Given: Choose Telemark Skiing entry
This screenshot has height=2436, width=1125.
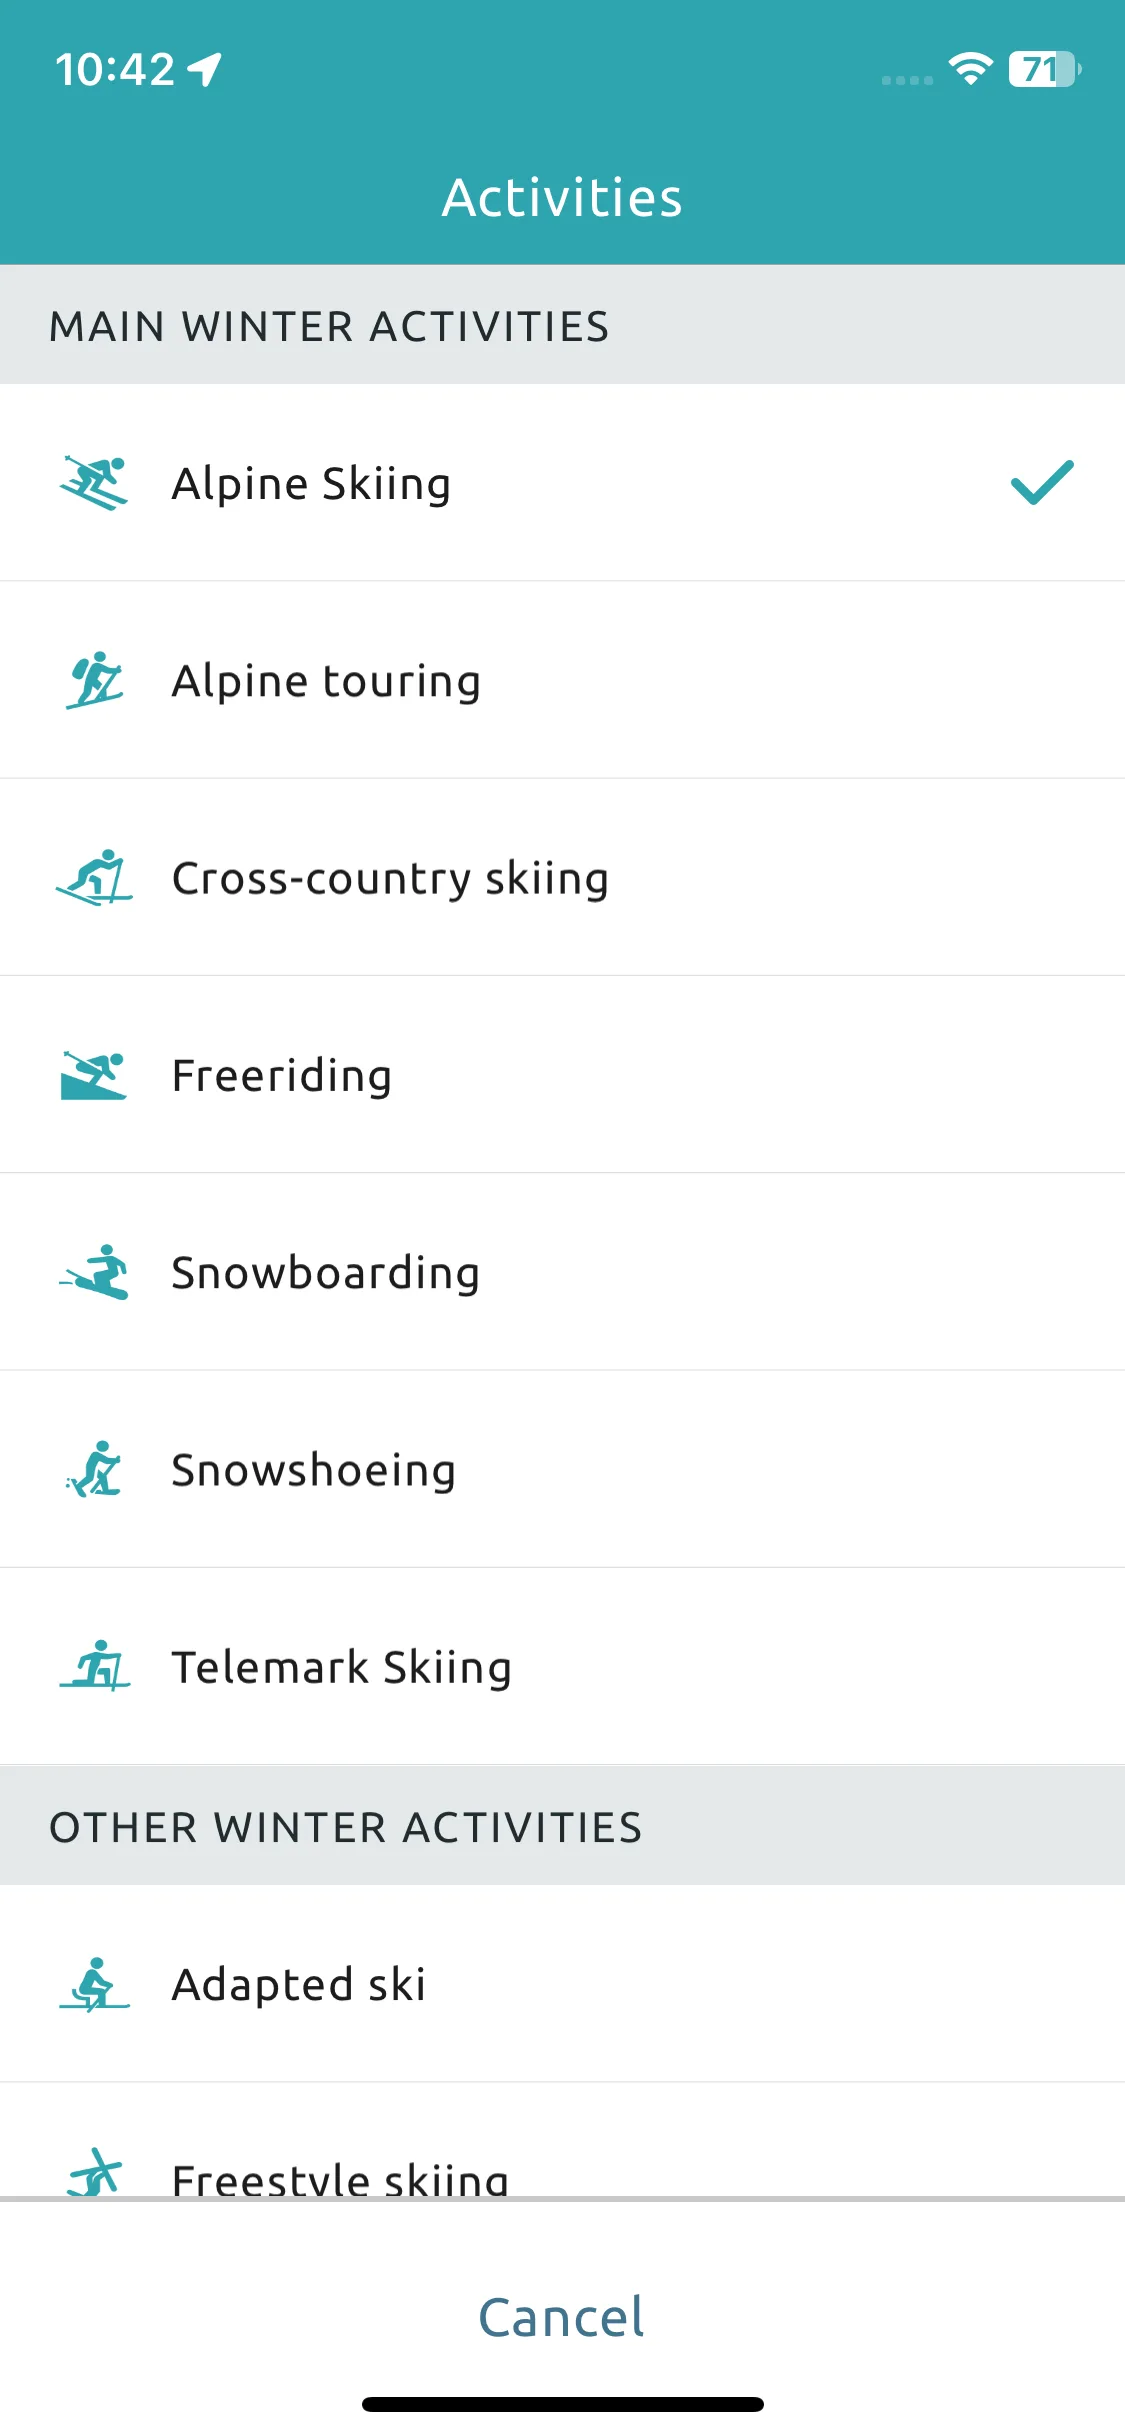Looking at the screenshot, I should [x=562, y=1665].
